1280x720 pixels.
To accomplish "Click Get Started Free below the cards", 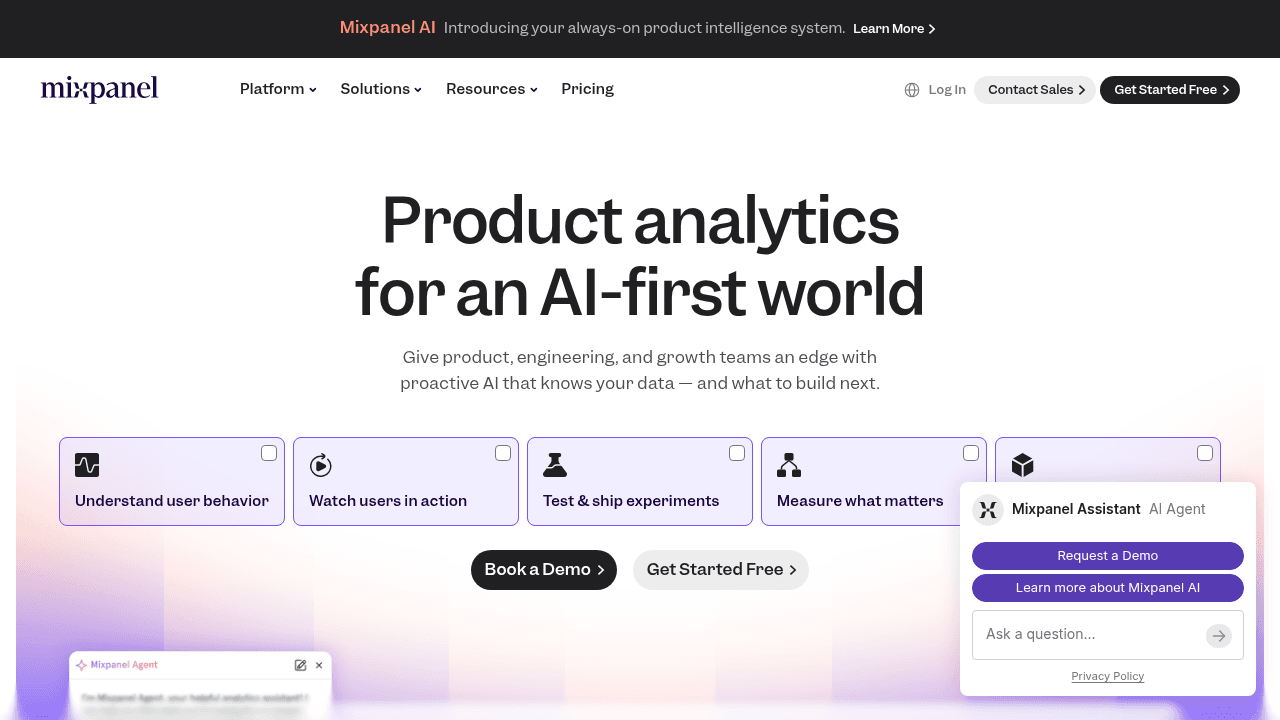I will (x=721, y=570).
